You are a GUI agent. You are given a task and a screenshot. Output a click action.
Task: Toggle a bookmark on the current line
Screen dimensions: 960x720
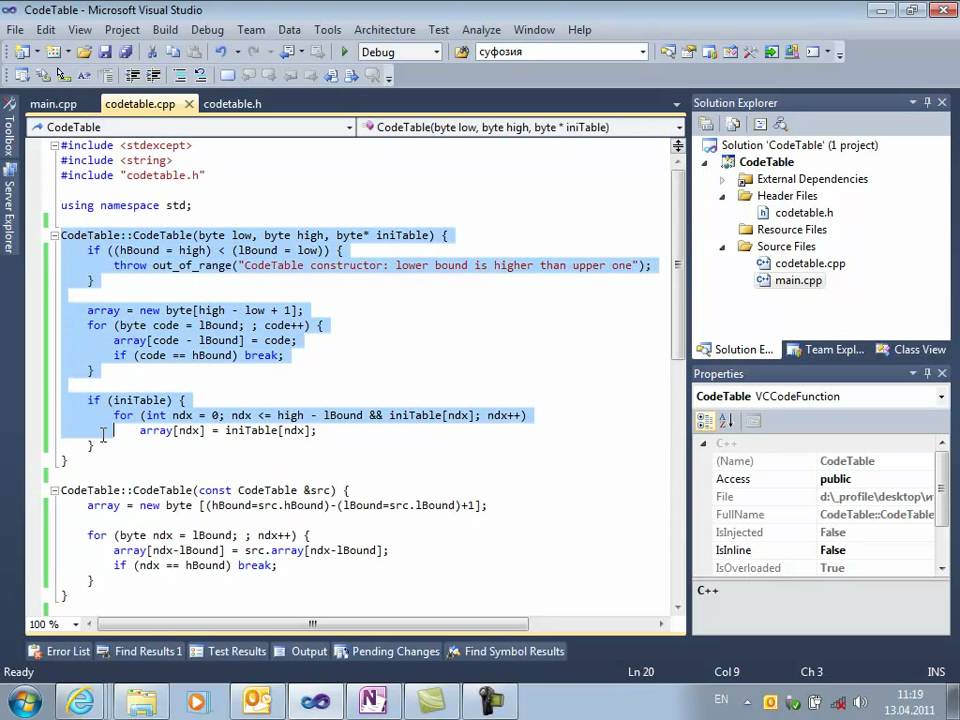point(227,75)
